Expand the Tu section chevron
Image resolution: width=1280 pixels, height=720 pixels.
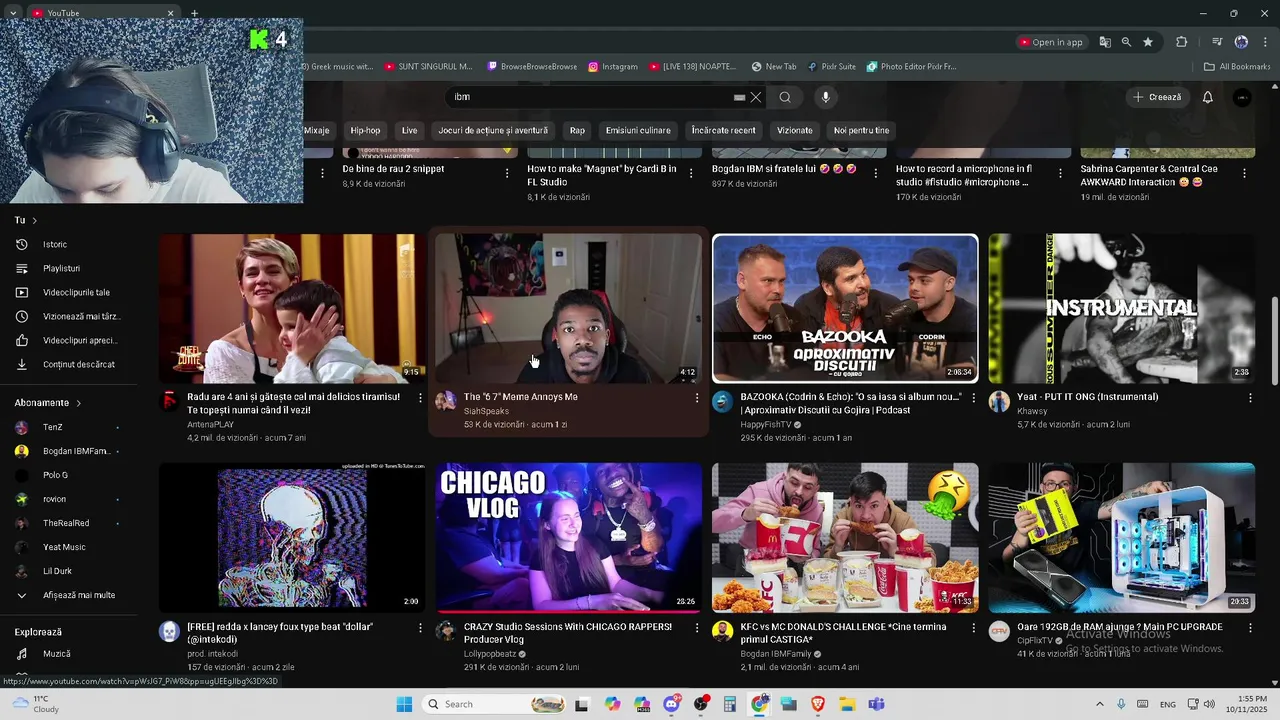click(x=34, y=220)
